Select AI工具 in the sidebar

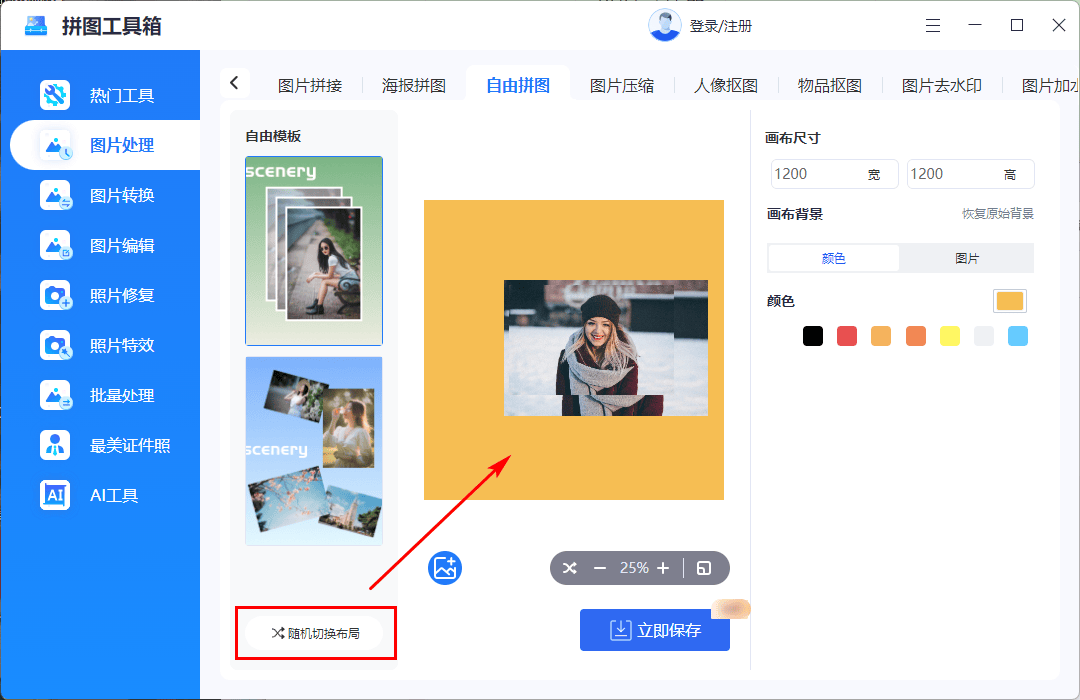click(x=114, y=495)
